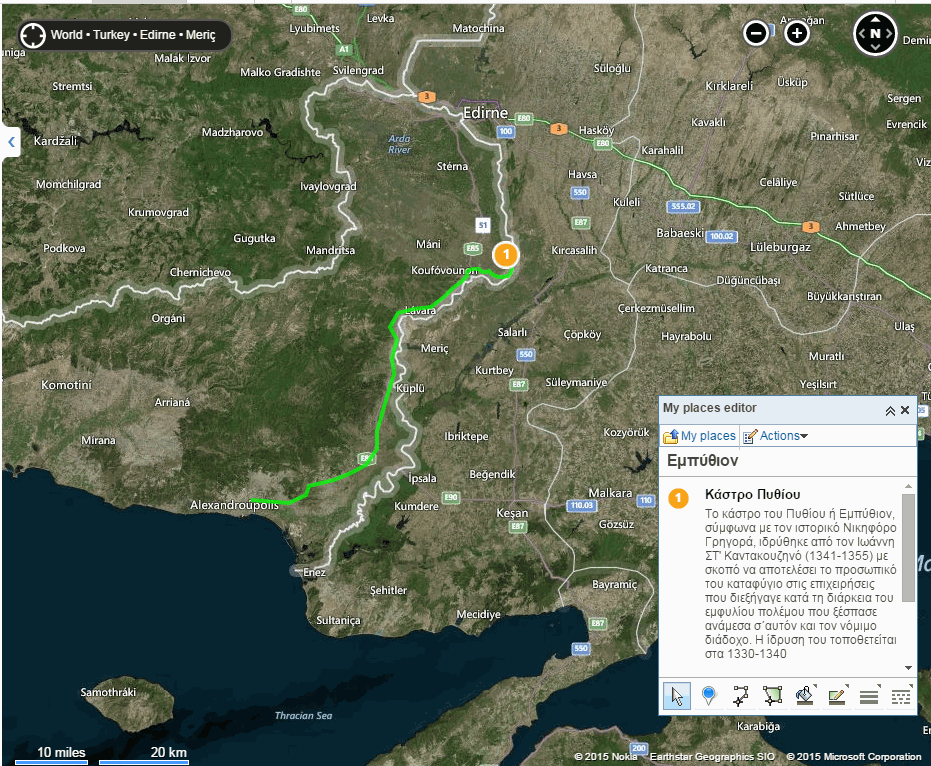931x766 pixels.
Task: Click Edirne in the breadcrumb
Action: point(157,34)
